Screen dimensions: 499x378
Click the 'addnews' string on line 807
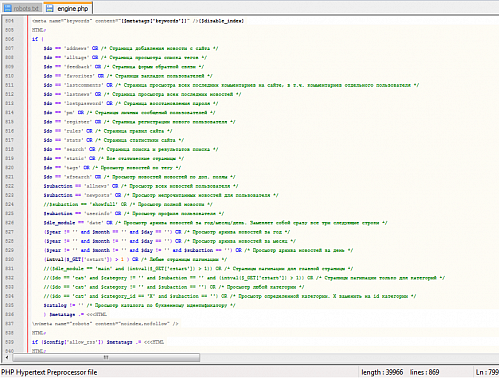(x=76, y=48)
